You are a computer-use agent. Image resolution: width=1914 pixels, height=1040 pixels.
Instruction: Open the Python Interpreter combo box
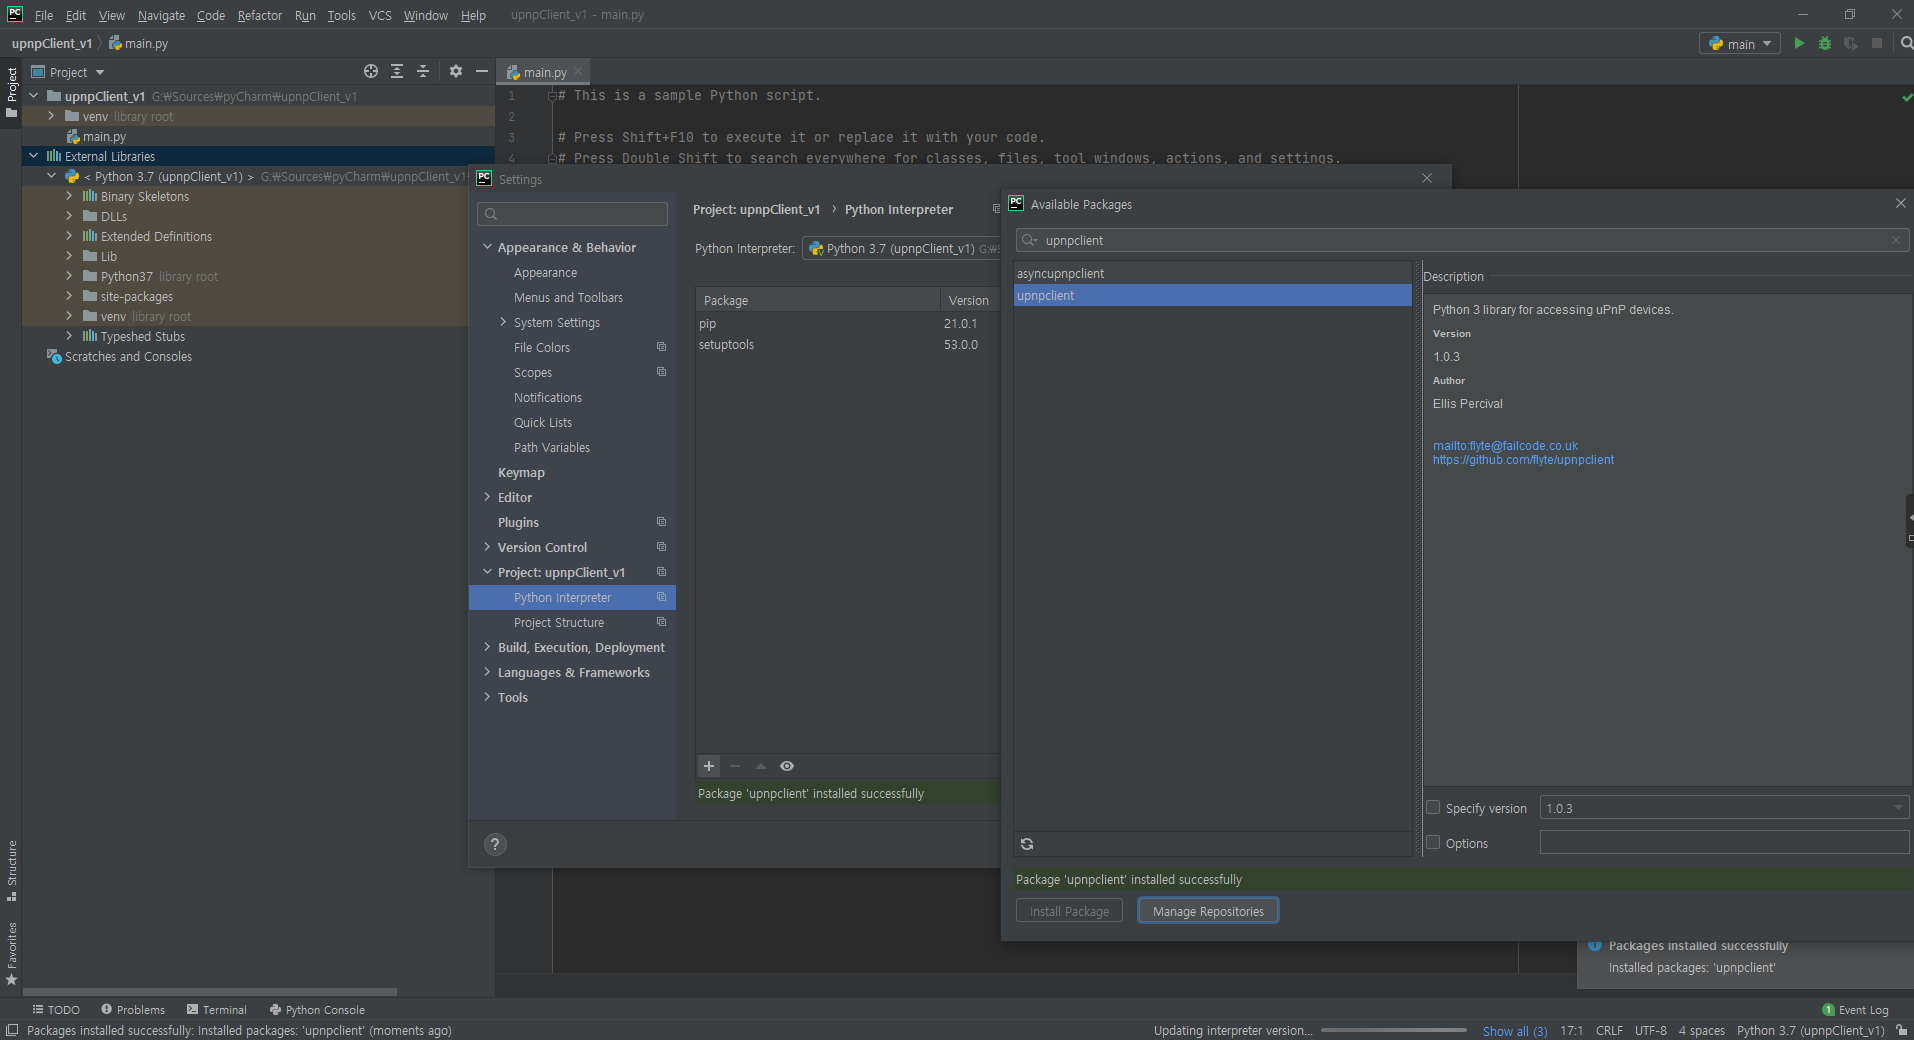coord(900,249)
